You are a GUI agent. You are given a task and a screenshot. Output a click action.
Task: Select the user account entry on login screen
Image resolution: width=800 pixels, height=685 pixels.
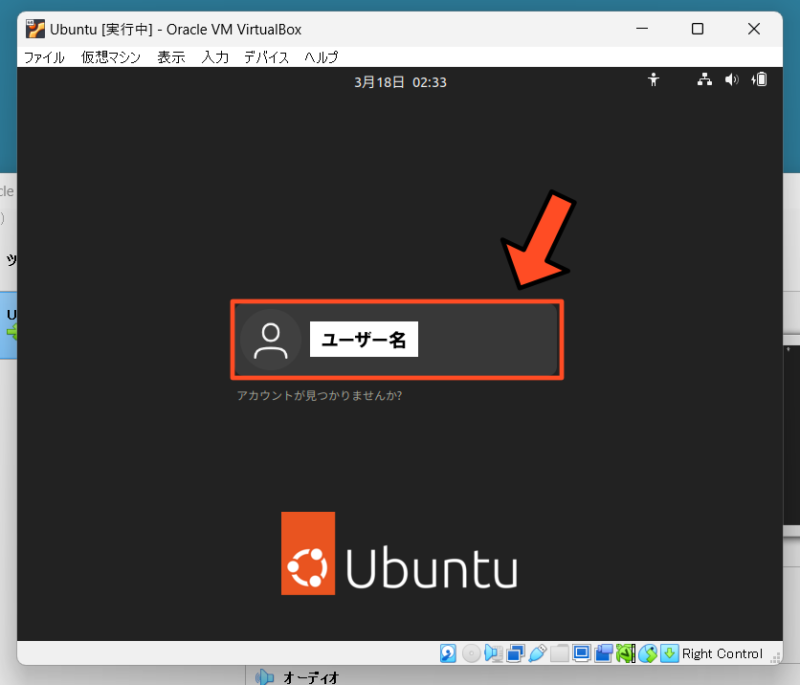[x=397, y=340]
